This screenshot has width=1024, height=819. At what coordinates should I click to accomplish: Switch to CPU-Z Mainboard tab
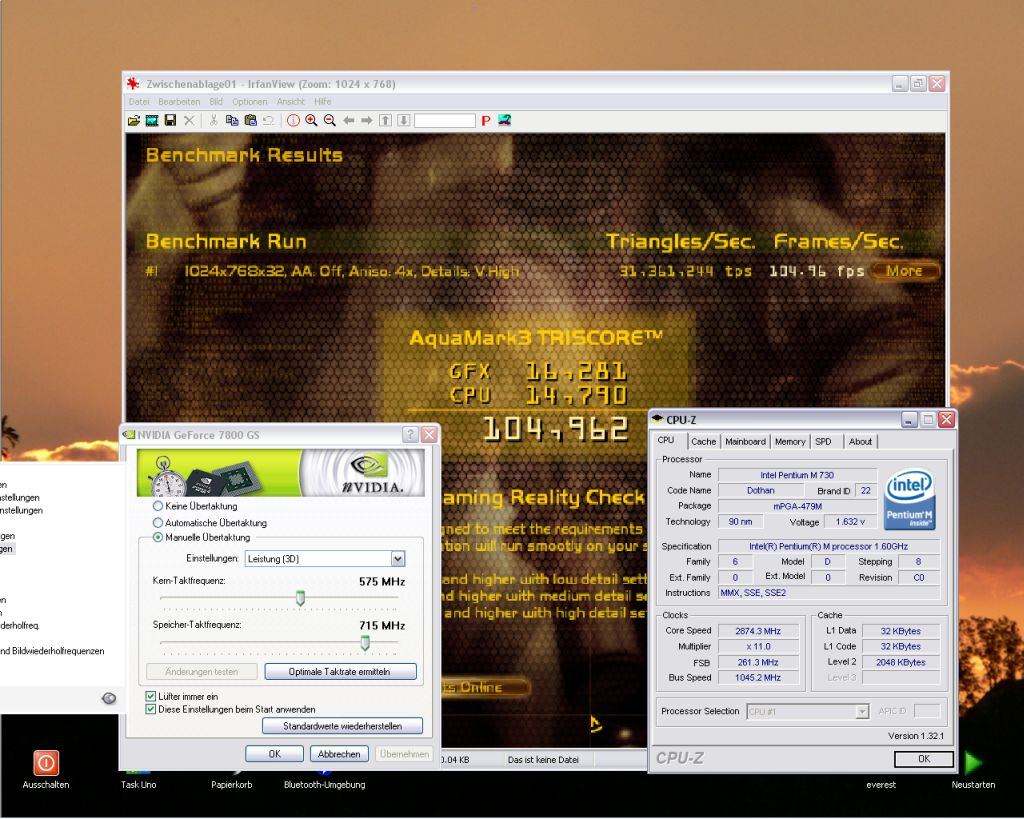(745, 442)
